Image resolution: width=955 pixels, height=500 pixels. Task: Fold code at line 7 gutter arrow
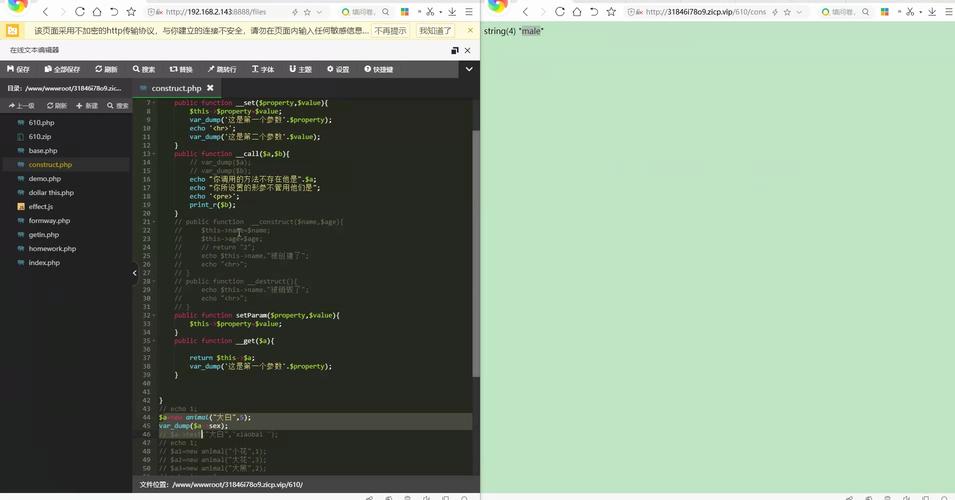coord(154,103)
